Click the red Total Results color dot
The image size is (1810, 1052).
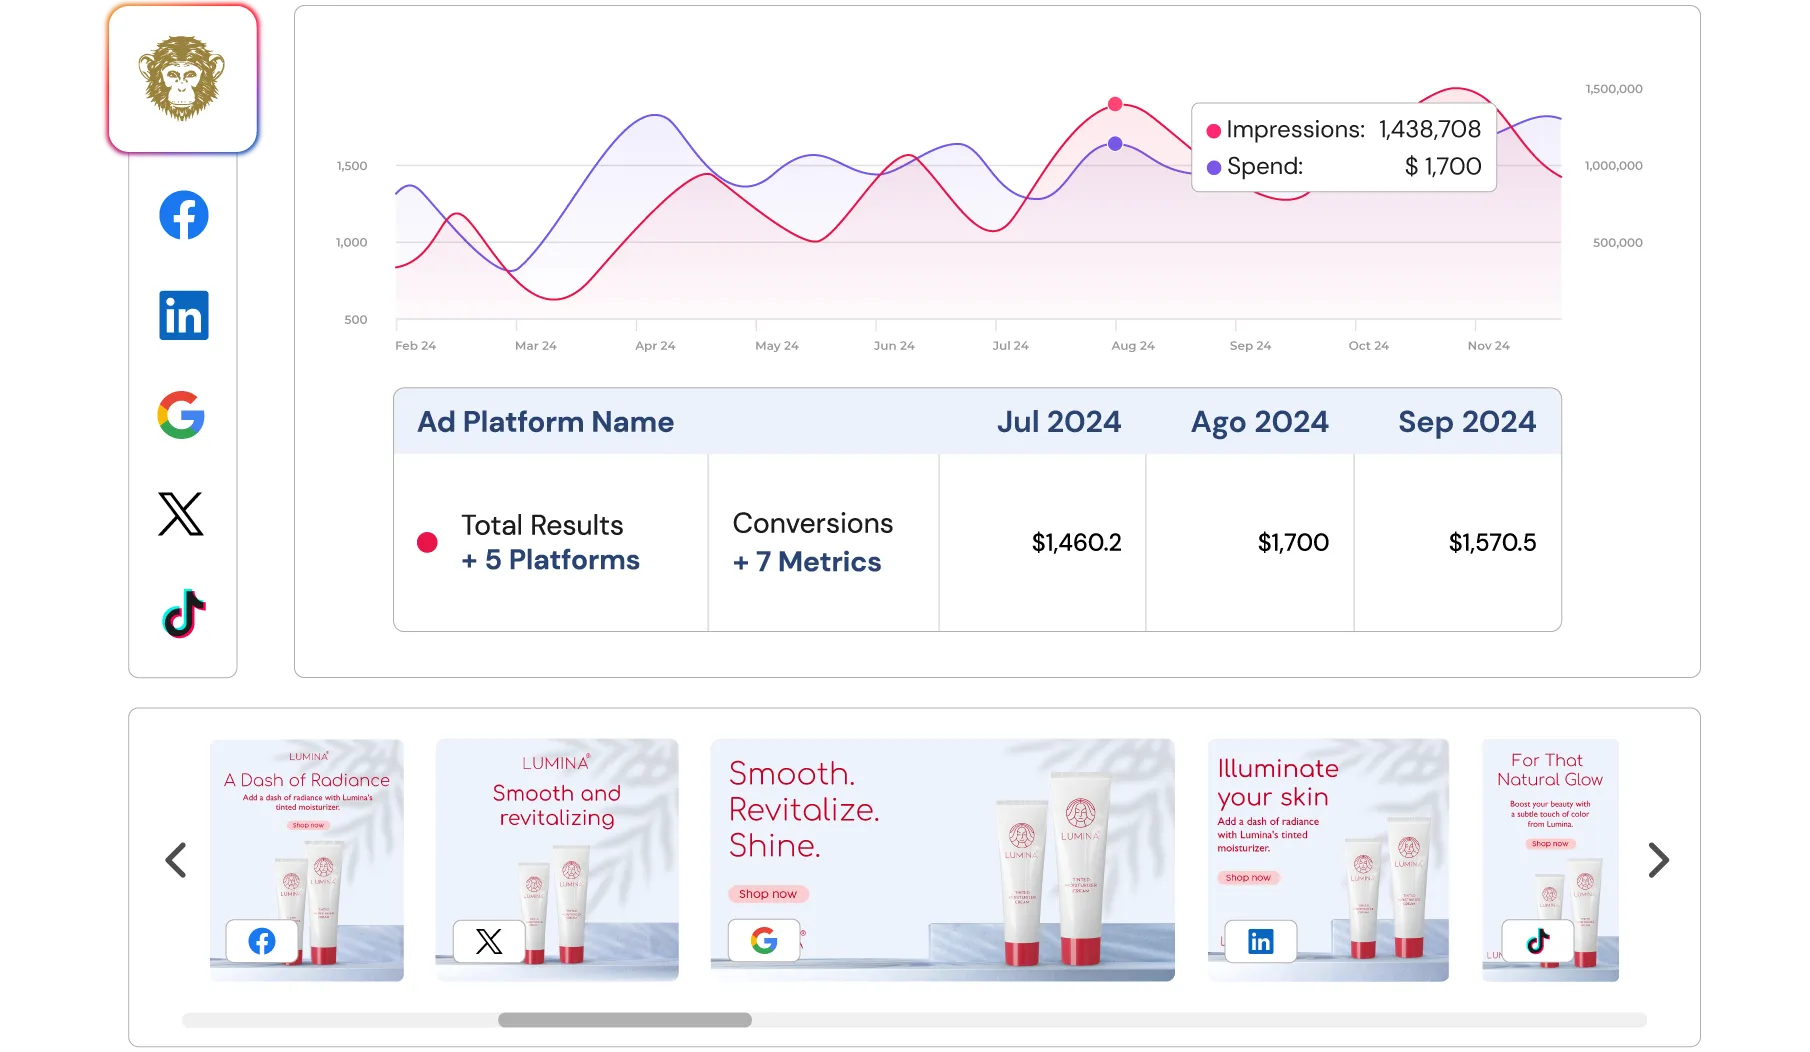tap(427, 542)
